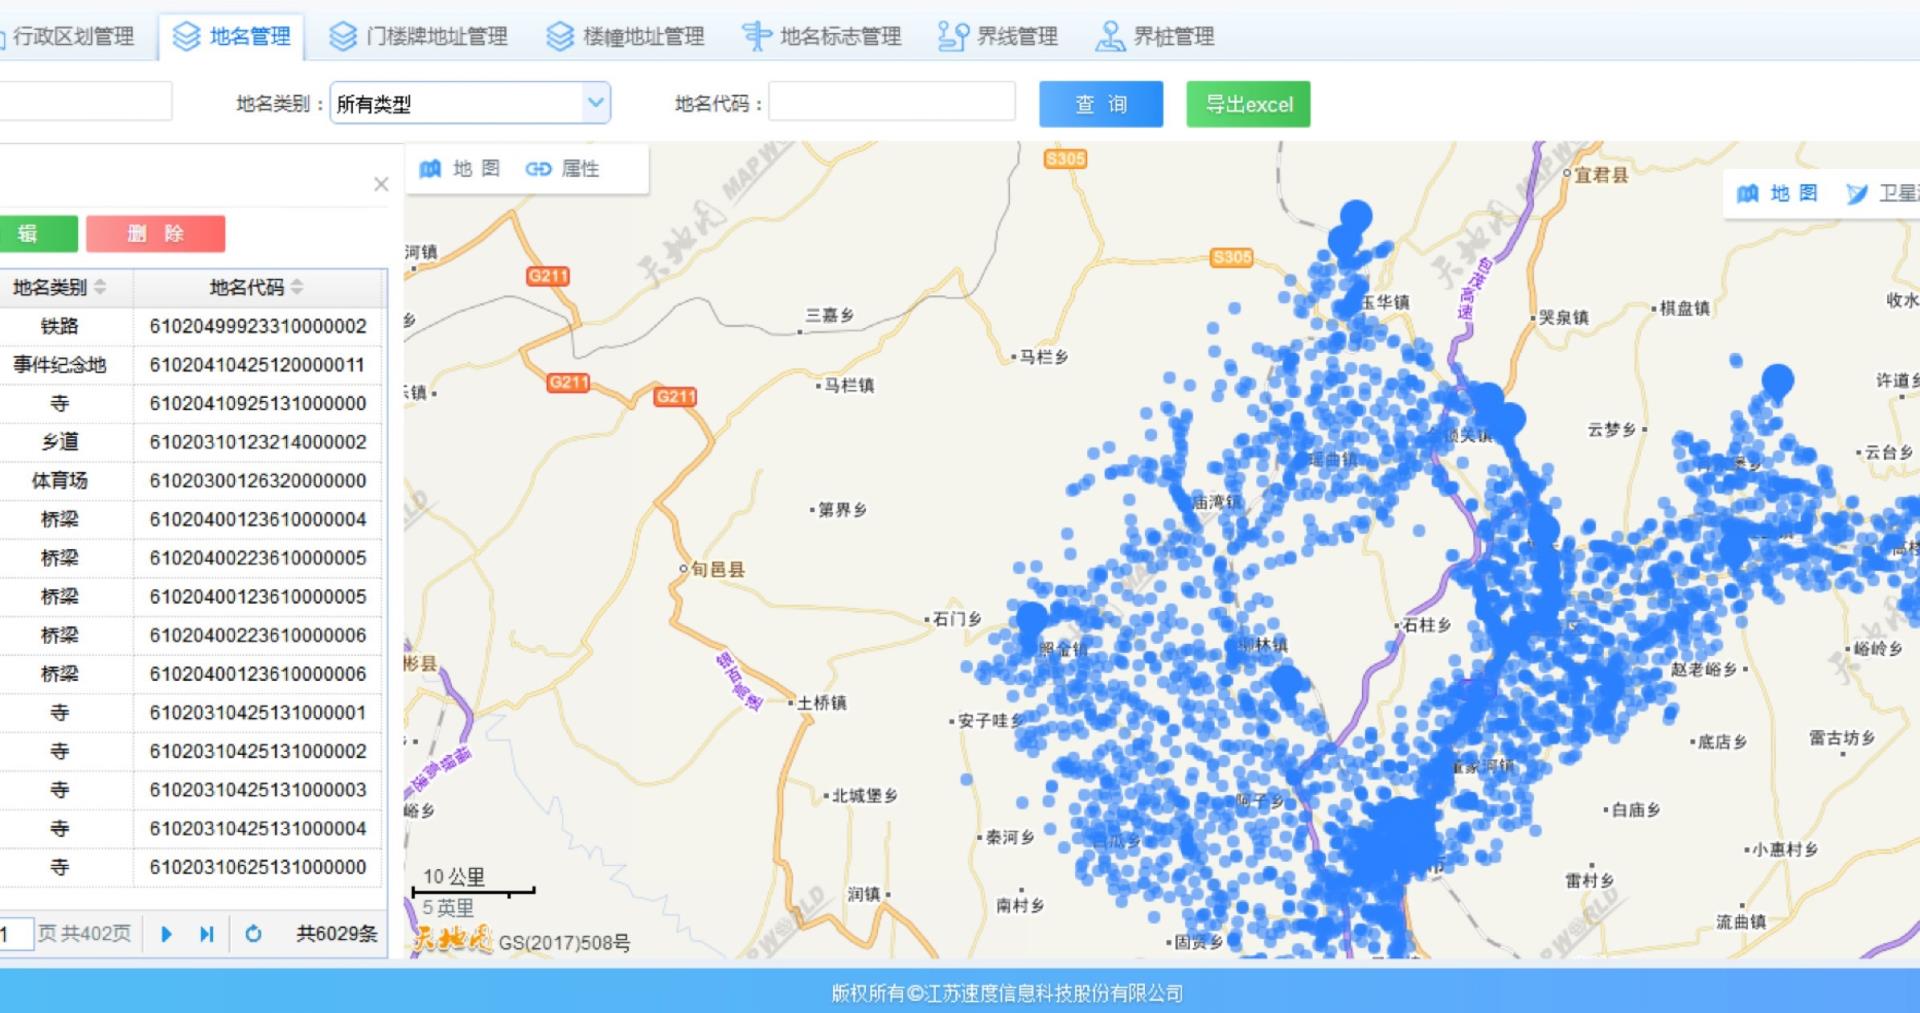Switch to 门楼牌地址管理 tab
The image size is (1920, 1013).
pyautogui.click(x=419, y=37)
